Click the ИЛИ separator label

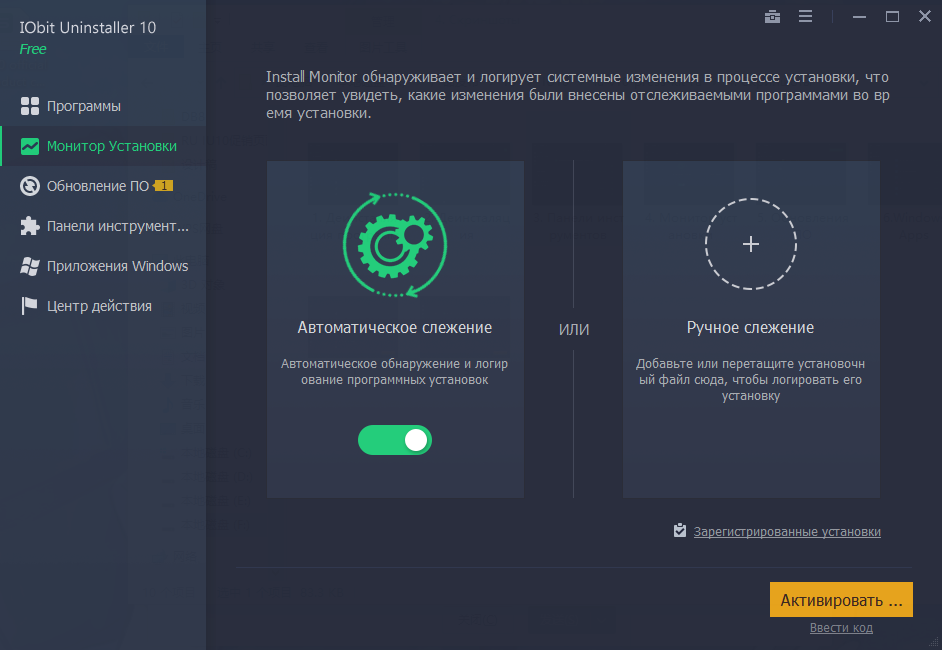point(574,329)
